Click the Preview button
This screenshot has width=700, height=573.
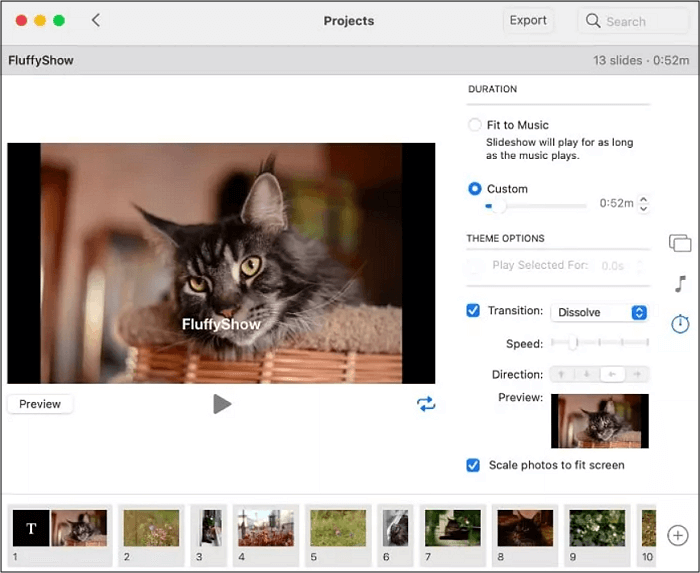(x=40, y=404)
